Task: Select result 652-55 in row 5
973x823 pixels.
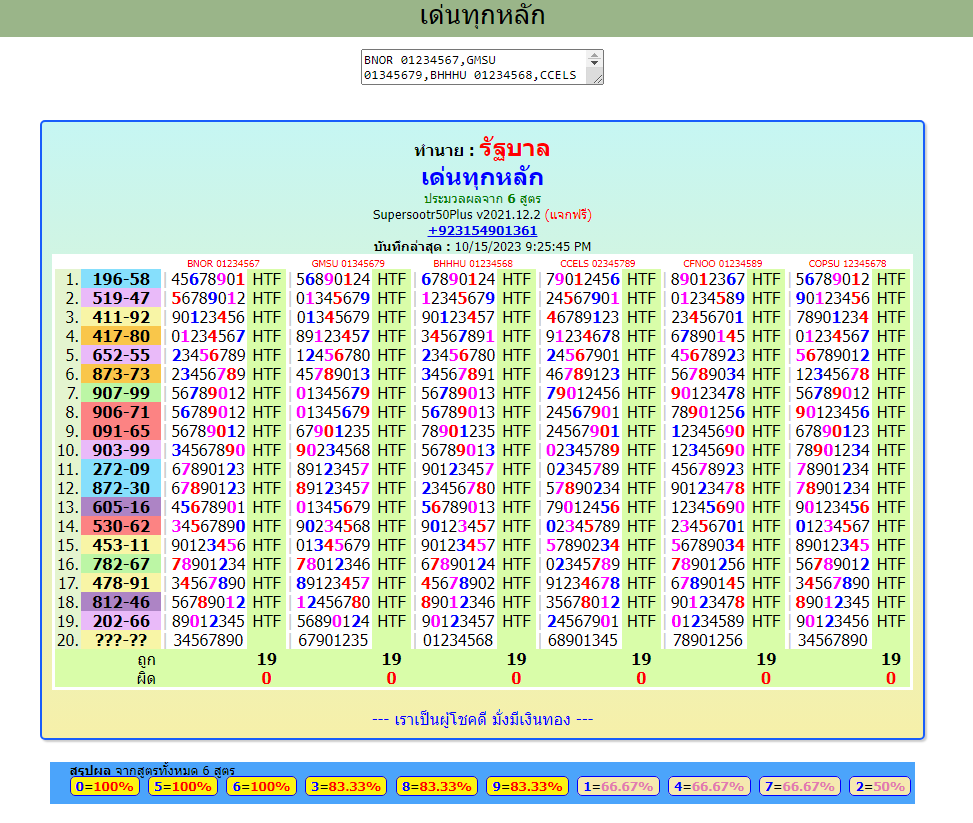Action: pyautogui.click(x=121, y=355)
